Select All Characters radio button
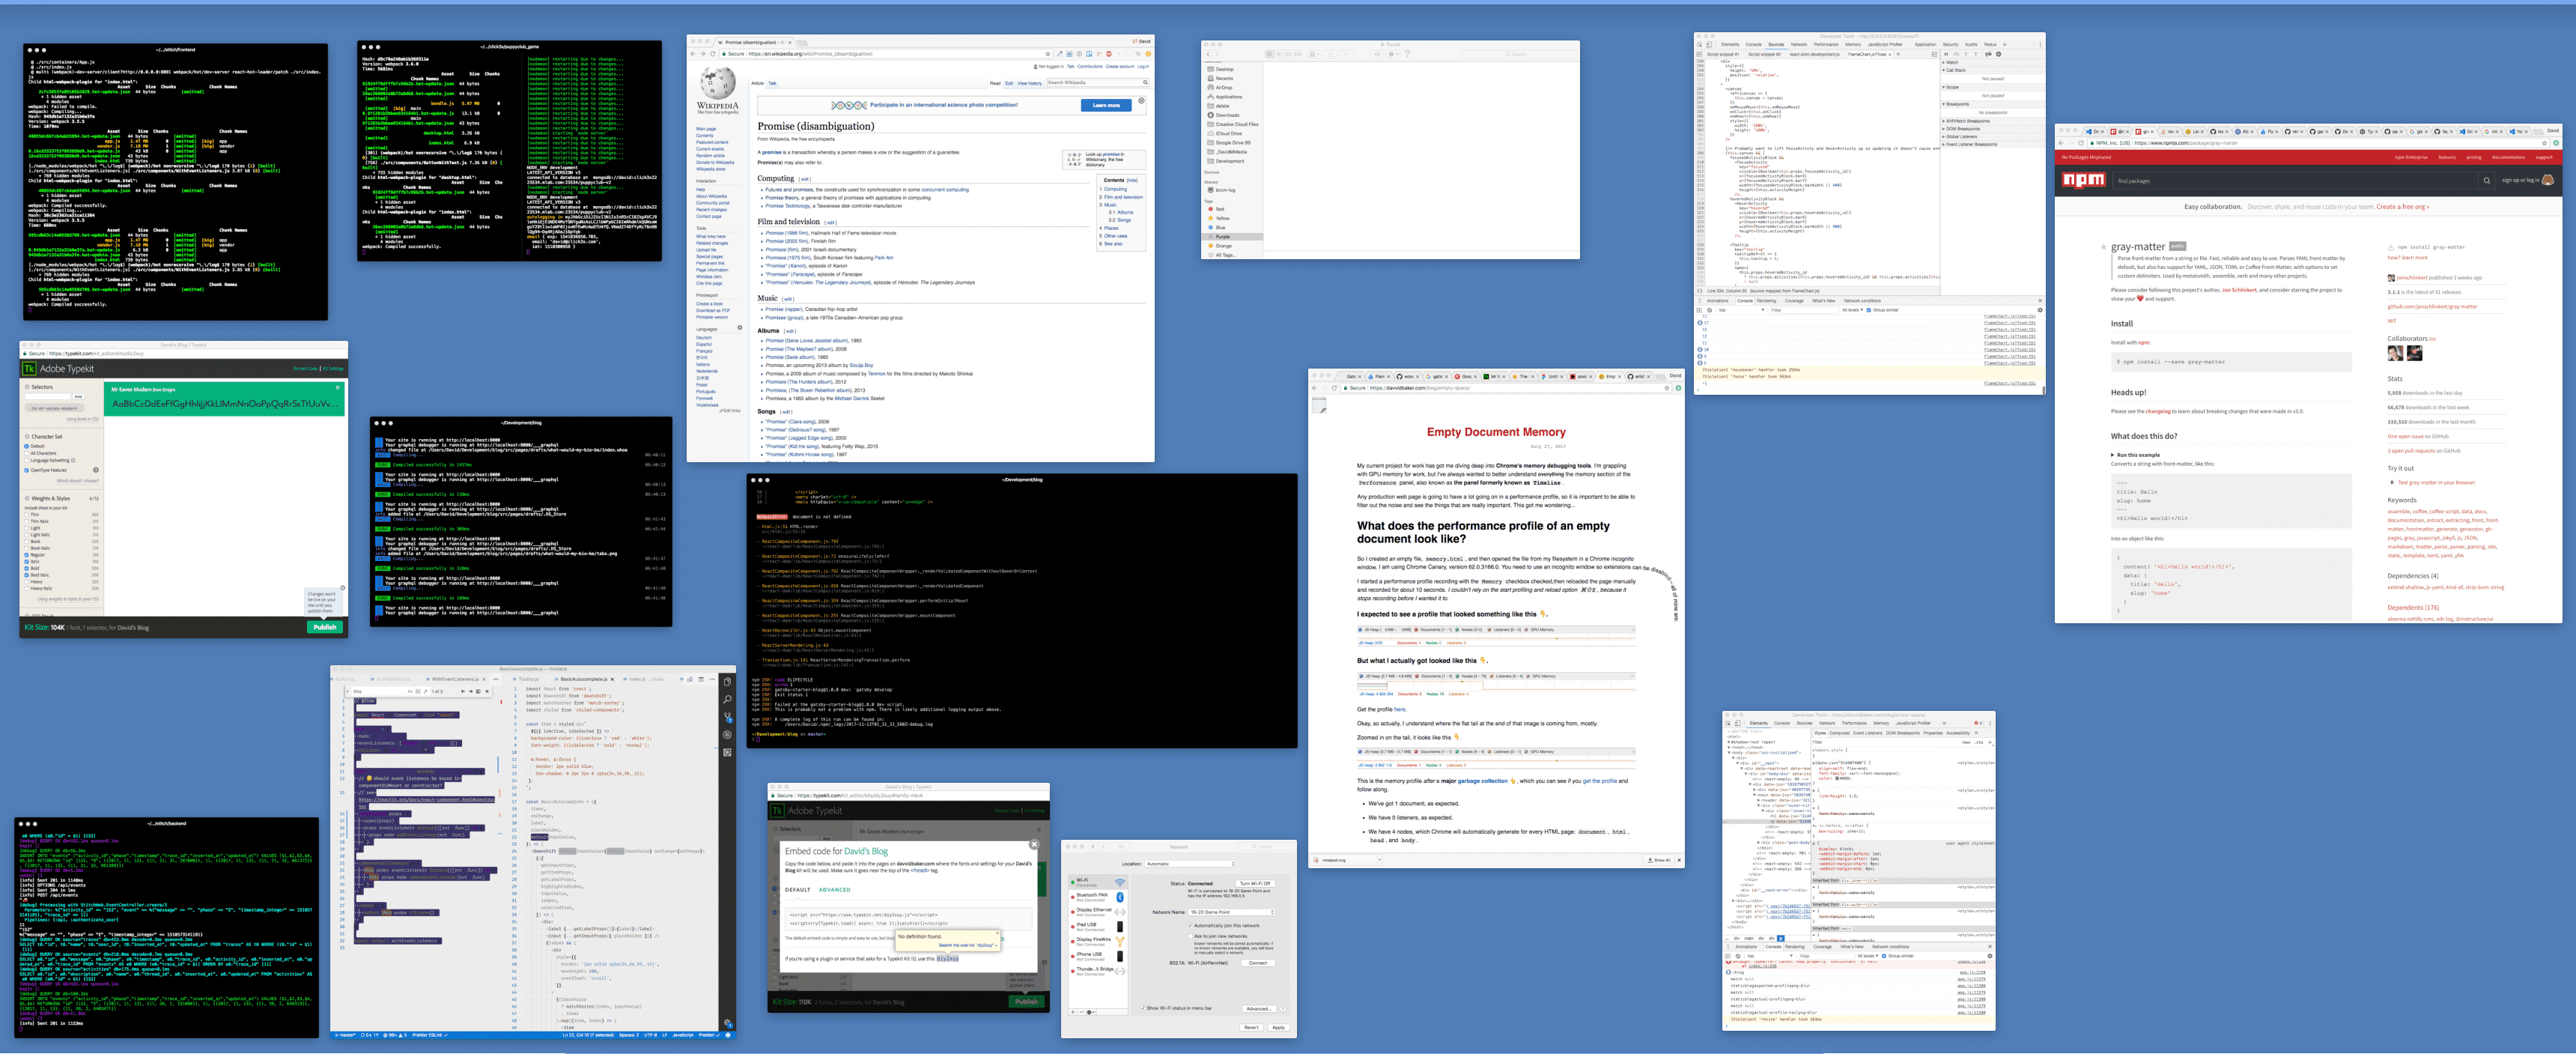Viewport: 2576px width, 1054px height. 27,453
